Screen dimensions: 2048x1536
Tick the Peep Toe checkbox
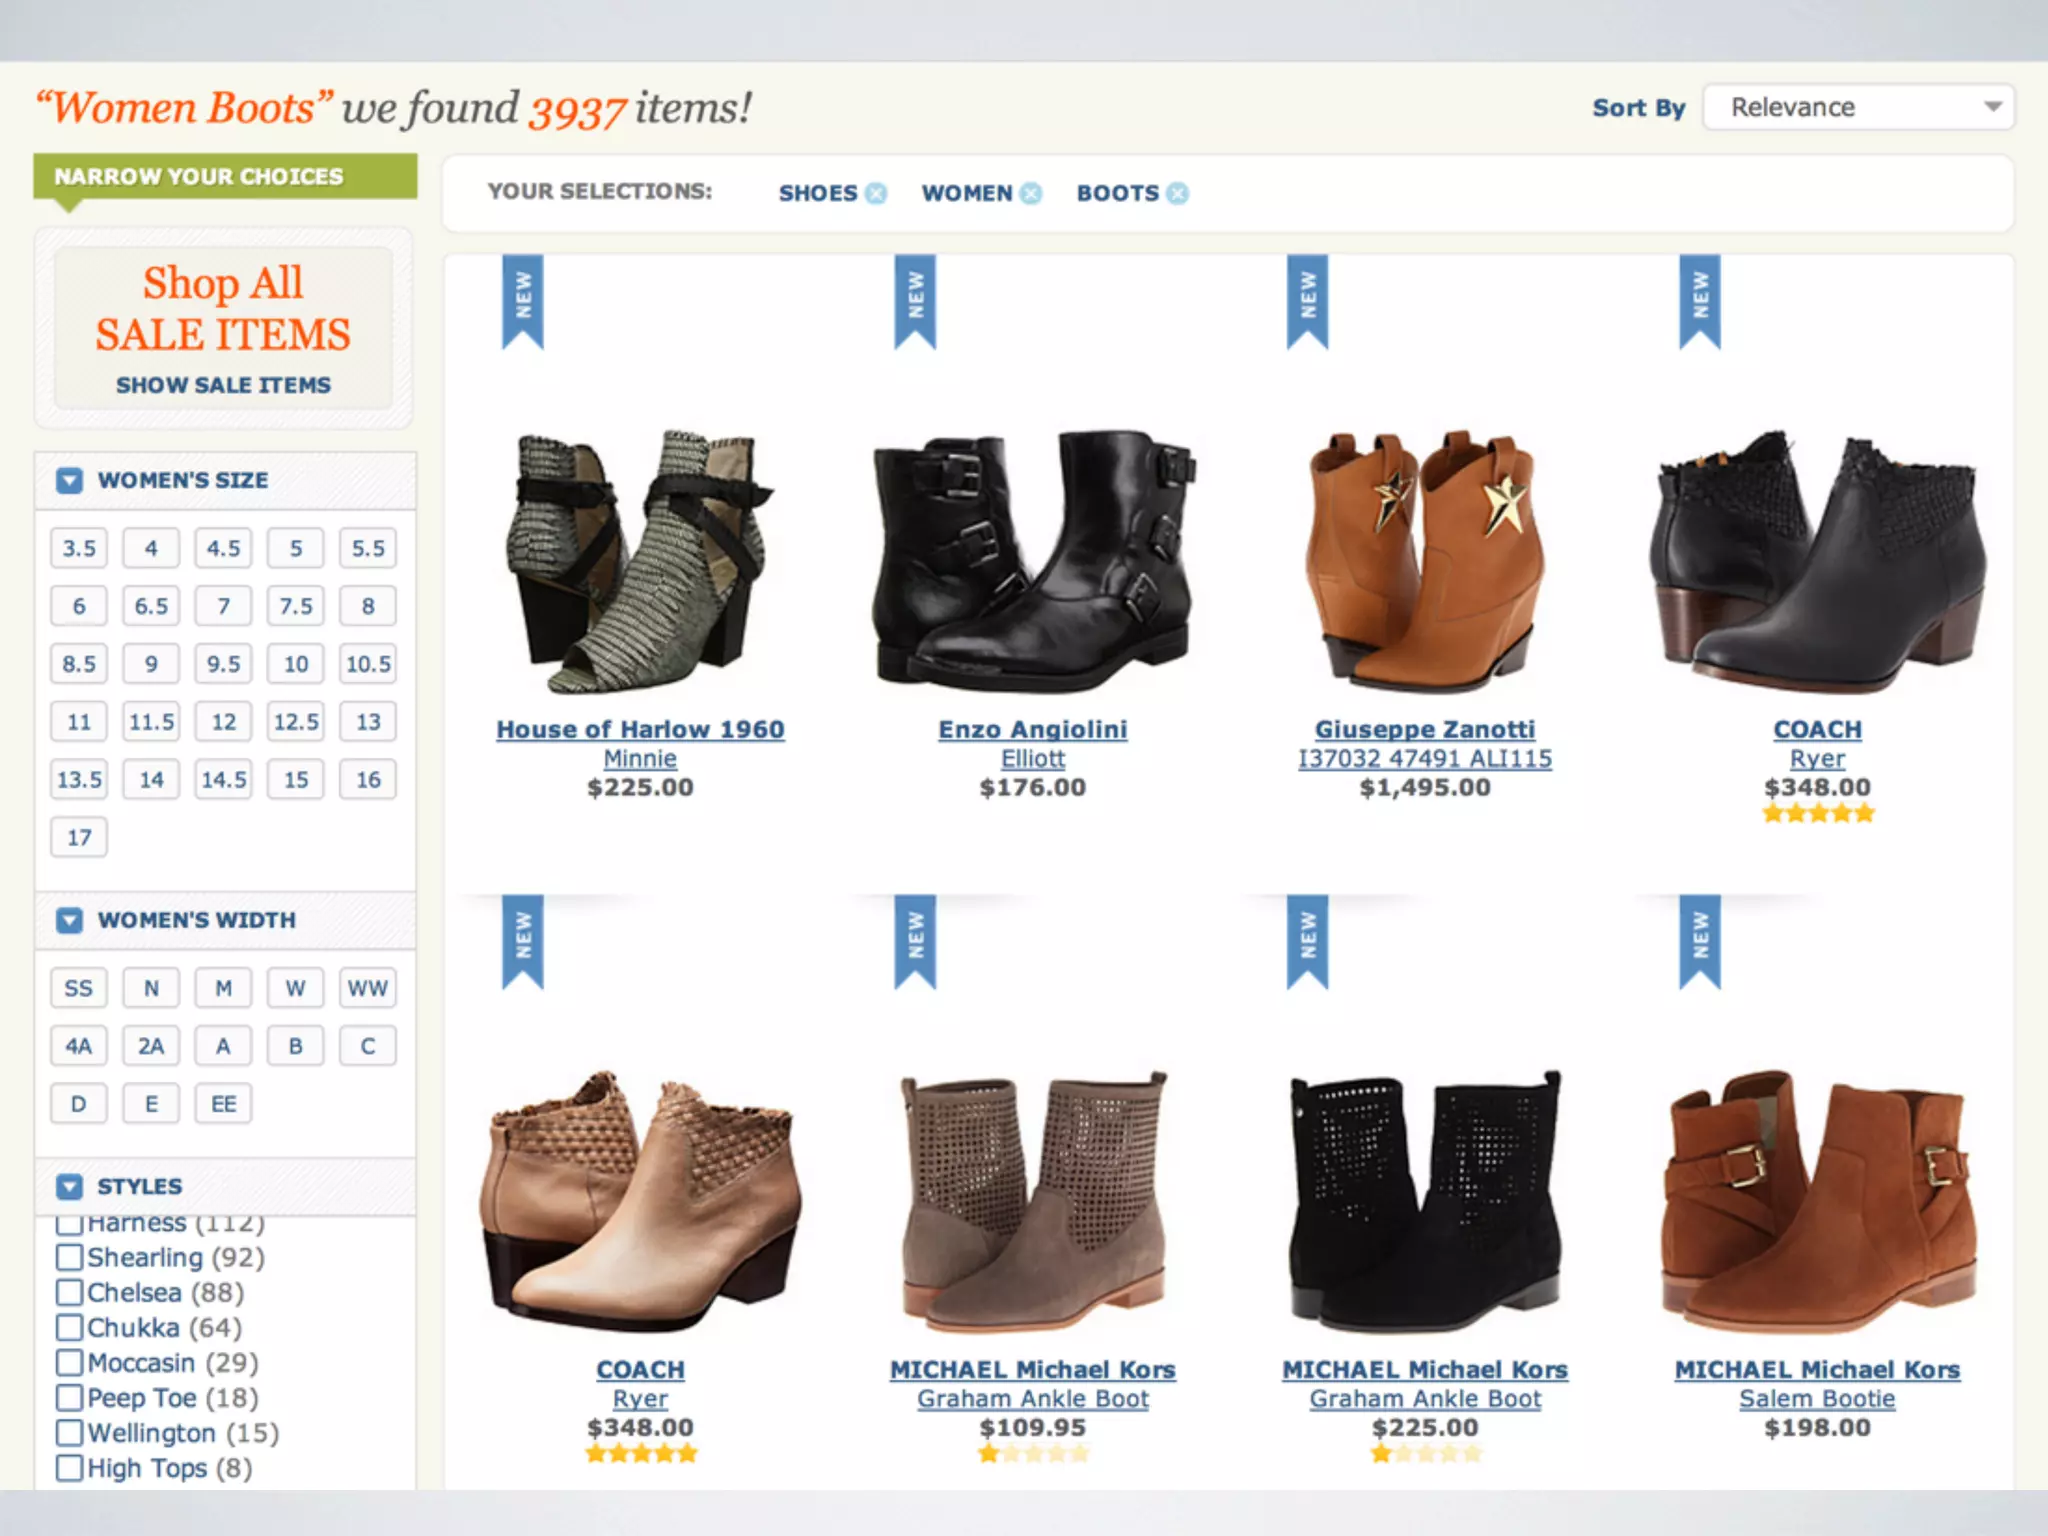click(x=69, y=1397)
